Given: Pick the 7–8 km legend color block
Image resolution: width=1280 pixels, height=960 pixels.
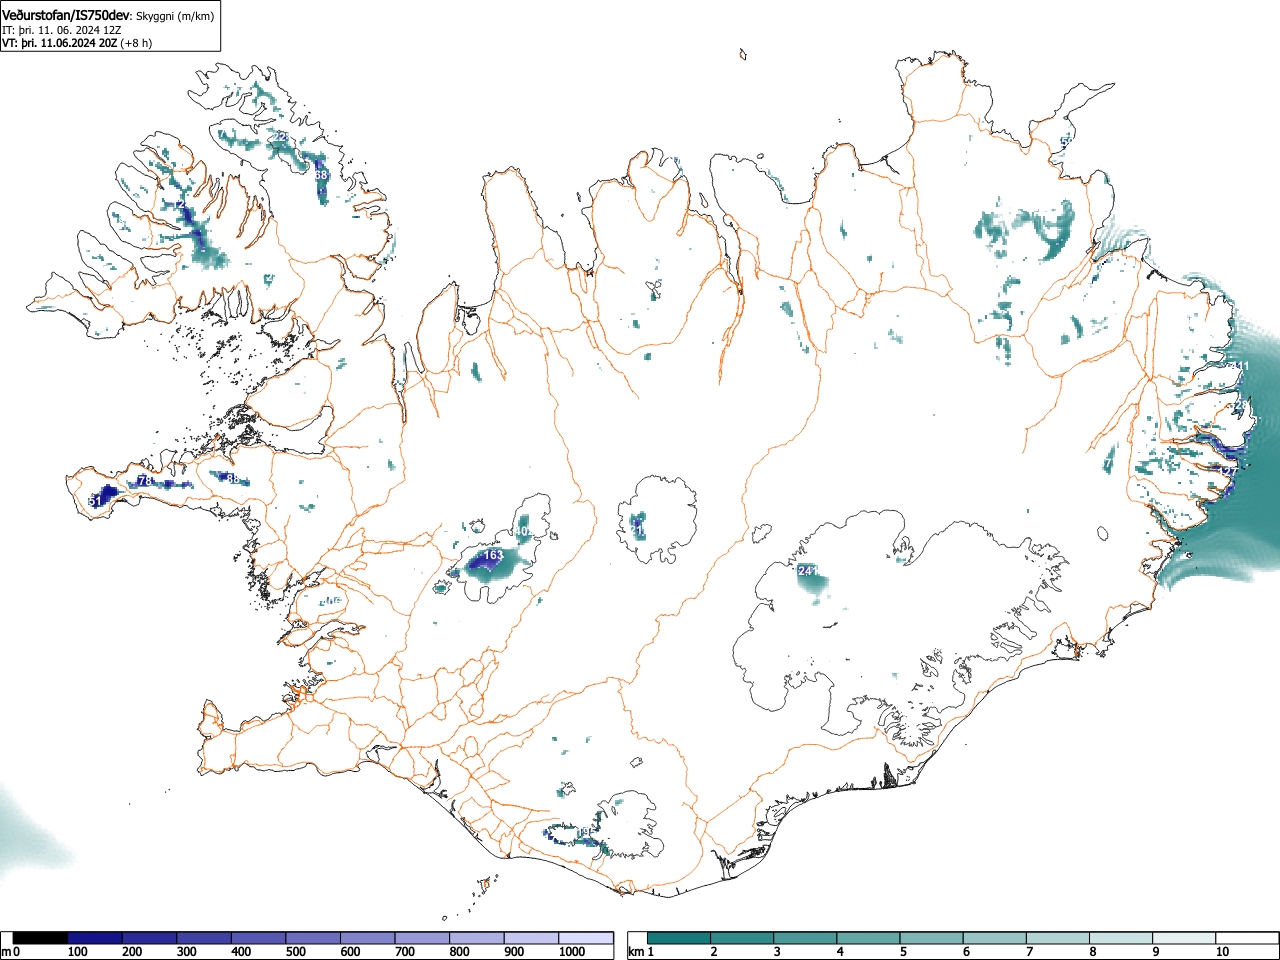Looking at the screenshot, I should (1058, 938).
